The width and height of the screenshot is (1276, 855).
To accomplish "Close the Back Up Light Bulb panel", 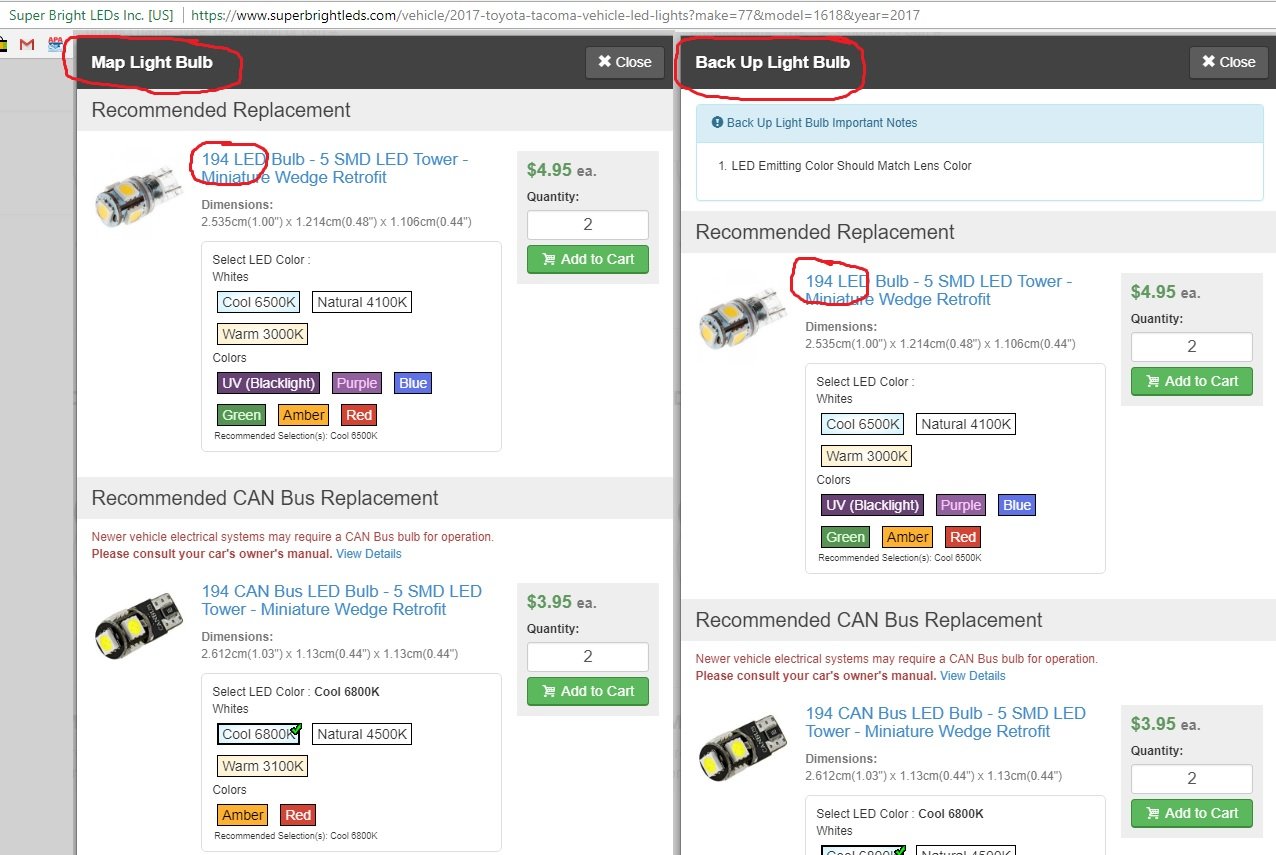I will (x=1228, y=62).
